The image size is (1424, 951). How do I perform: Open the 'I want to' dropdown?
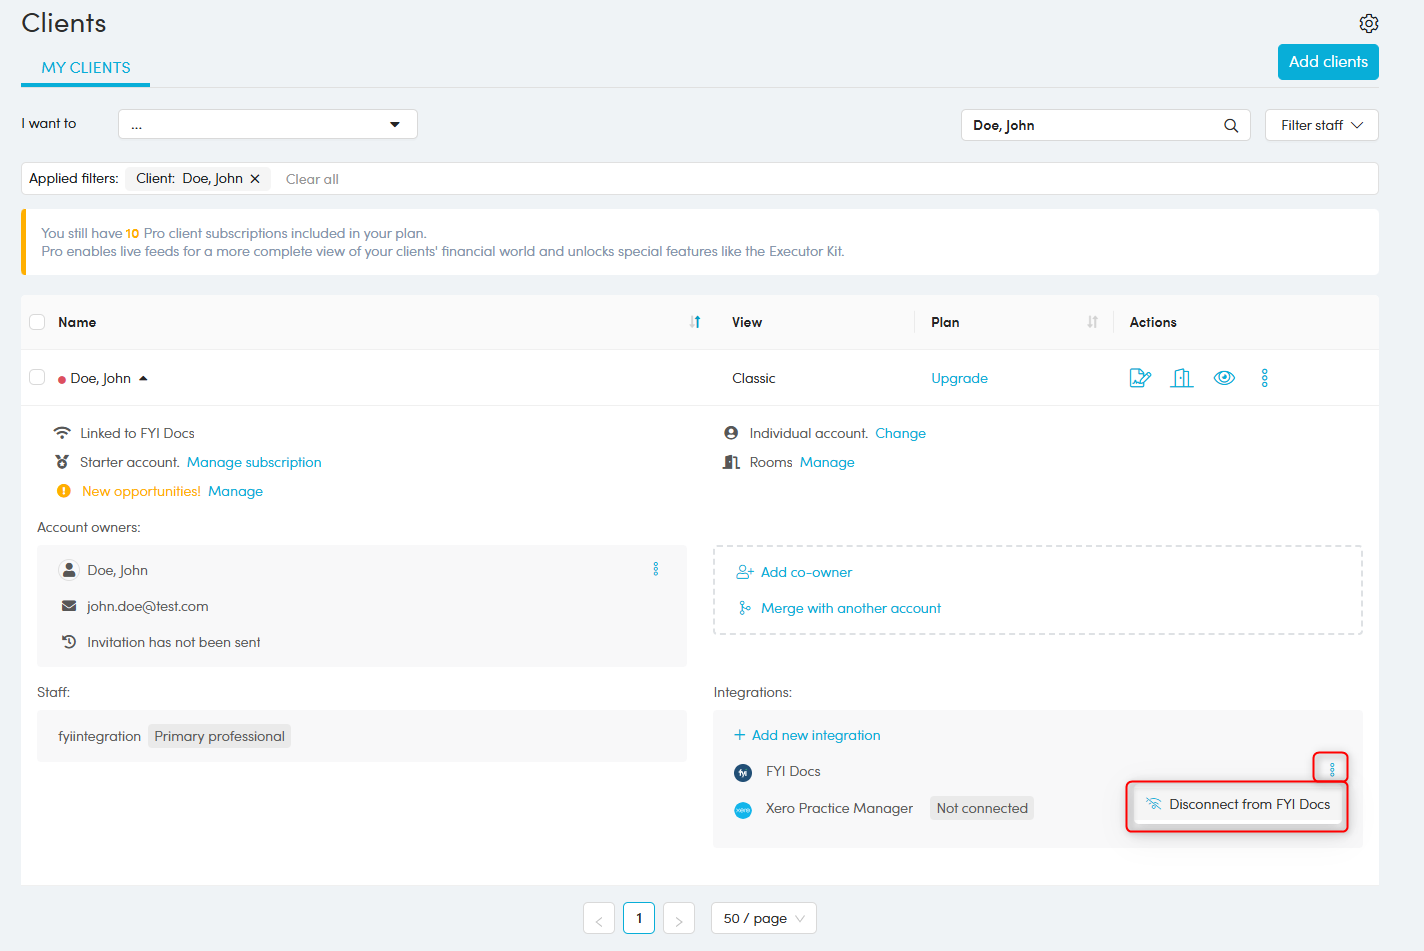(267, 125)
